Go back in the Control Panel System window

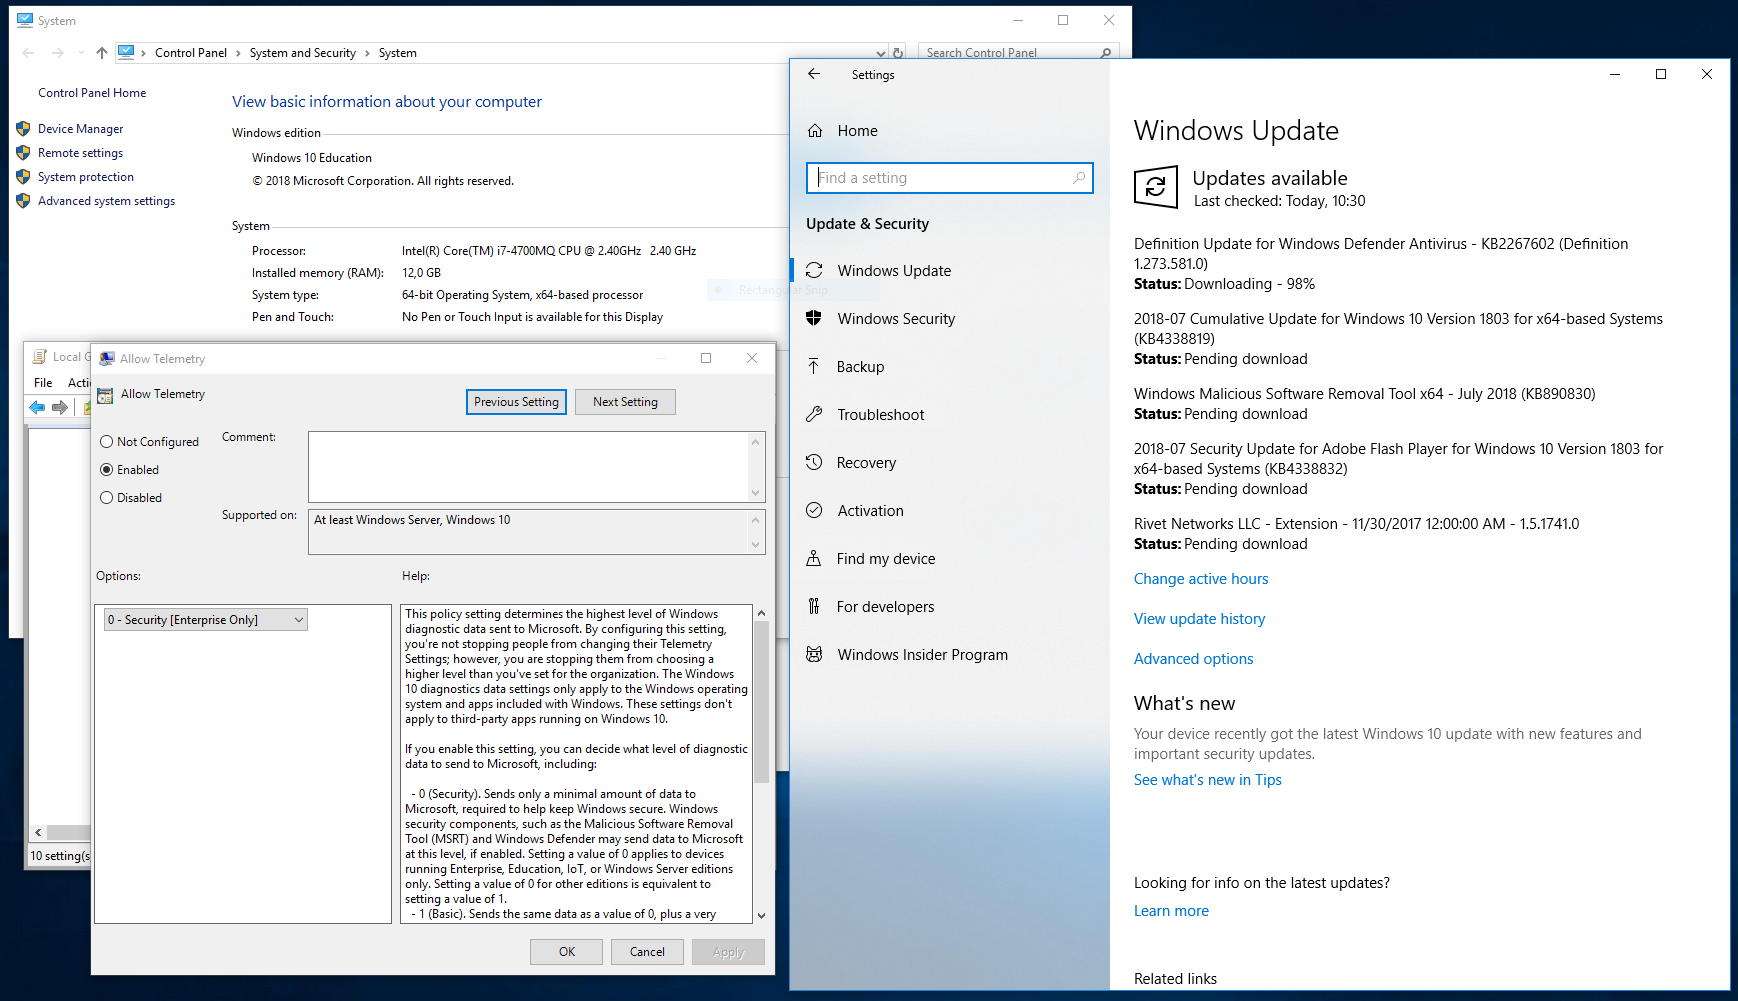[28, 53]
